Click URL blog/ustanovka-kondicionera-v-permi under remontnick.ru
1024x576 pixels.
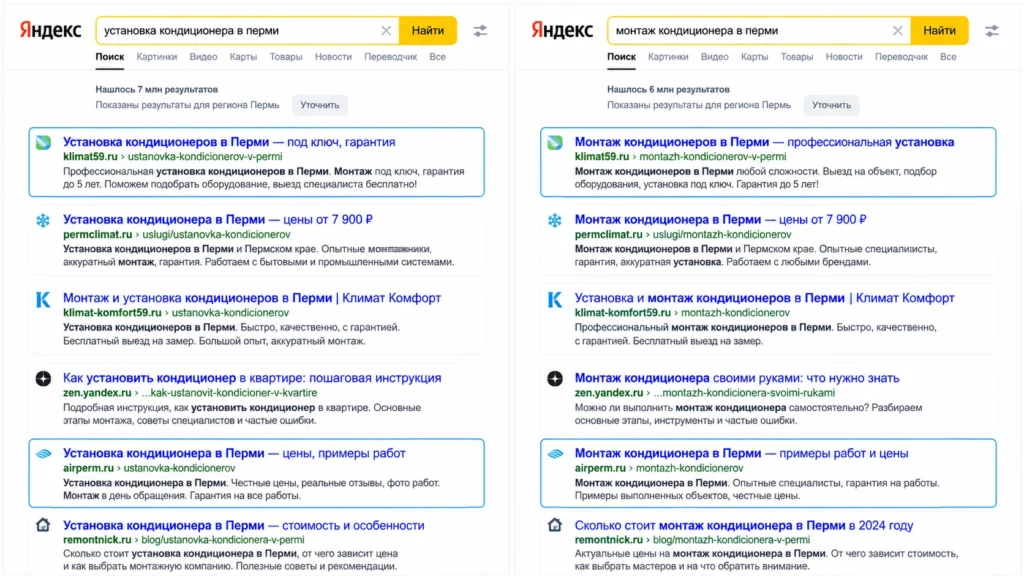pos(223,540)
